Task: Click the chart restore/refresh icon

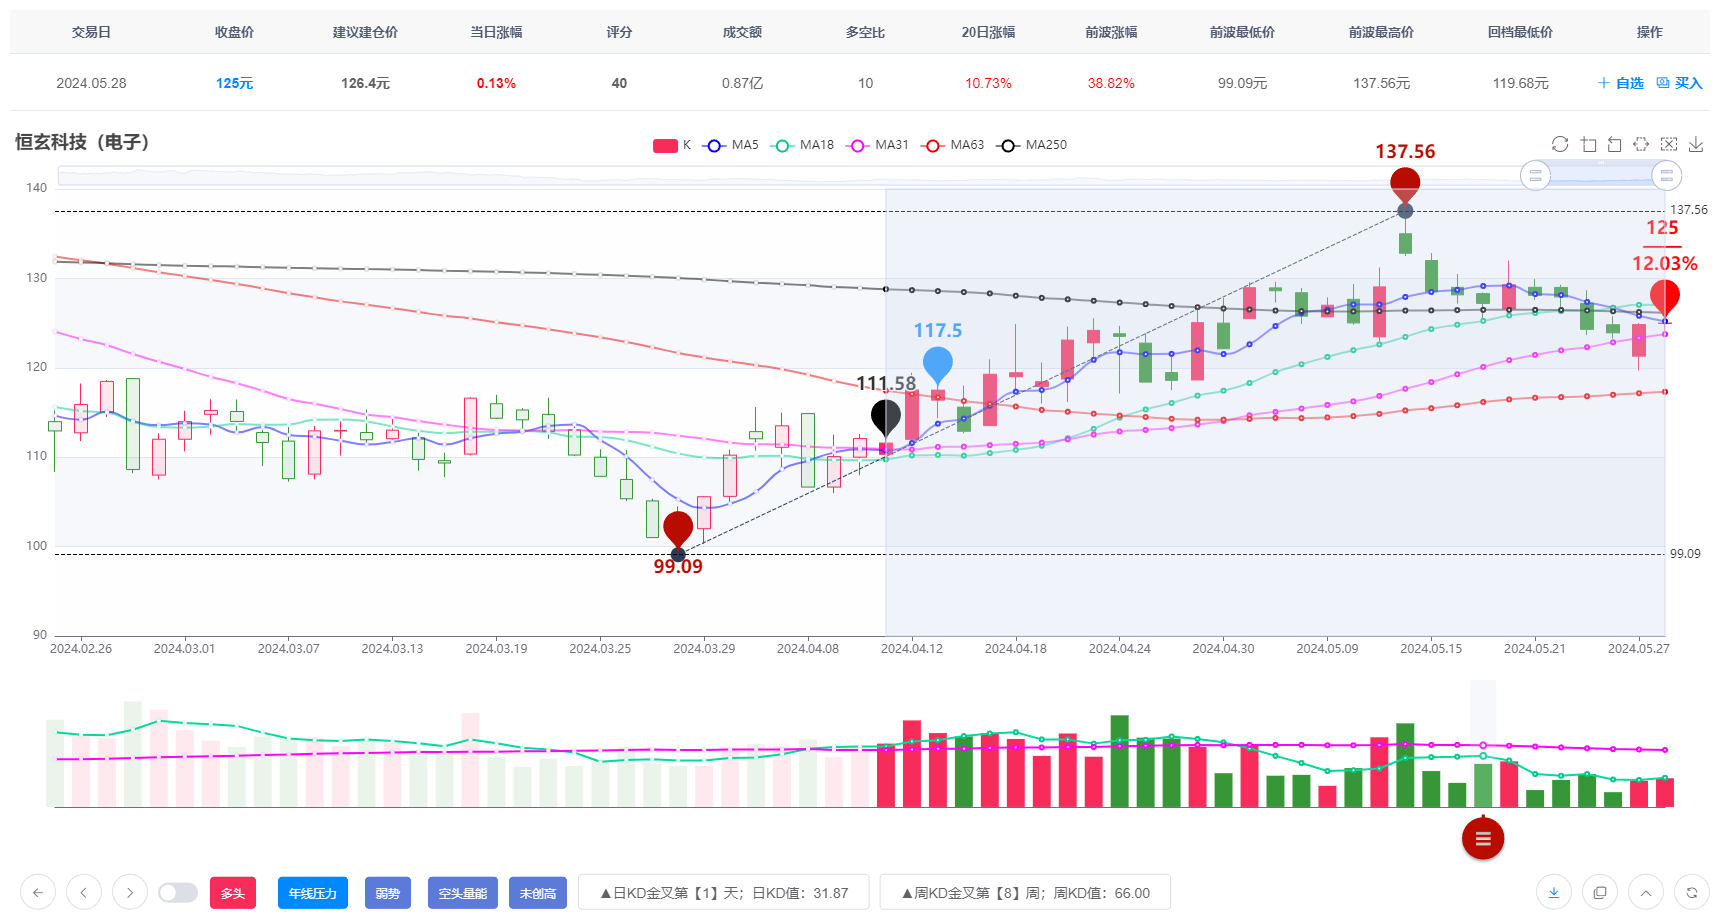Action: tap(1560, 144)
